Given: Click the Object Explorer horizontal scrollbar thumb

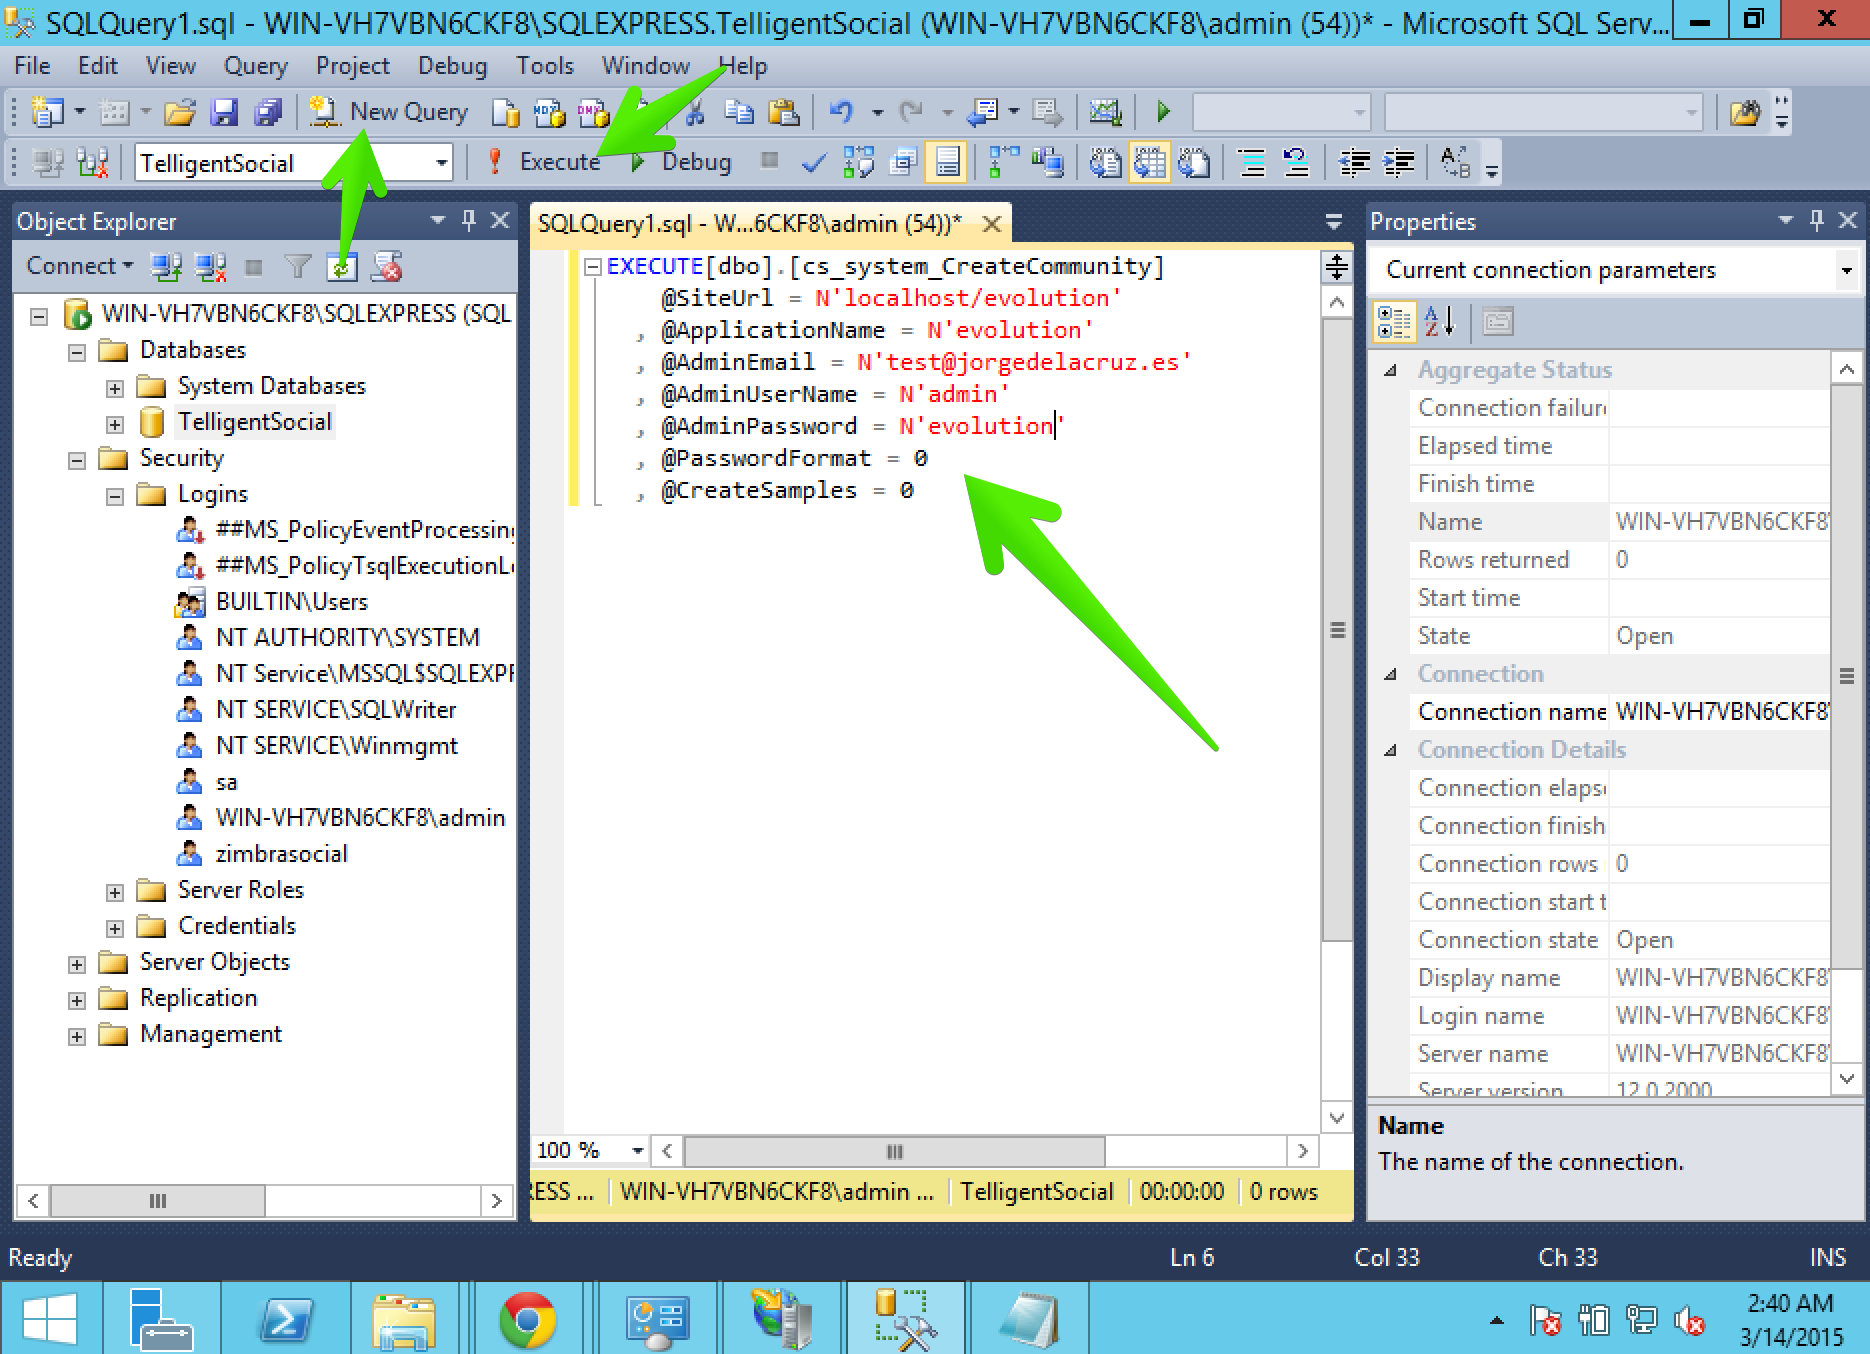Looking at the screenshot, I should click(x=157, y=1200).
